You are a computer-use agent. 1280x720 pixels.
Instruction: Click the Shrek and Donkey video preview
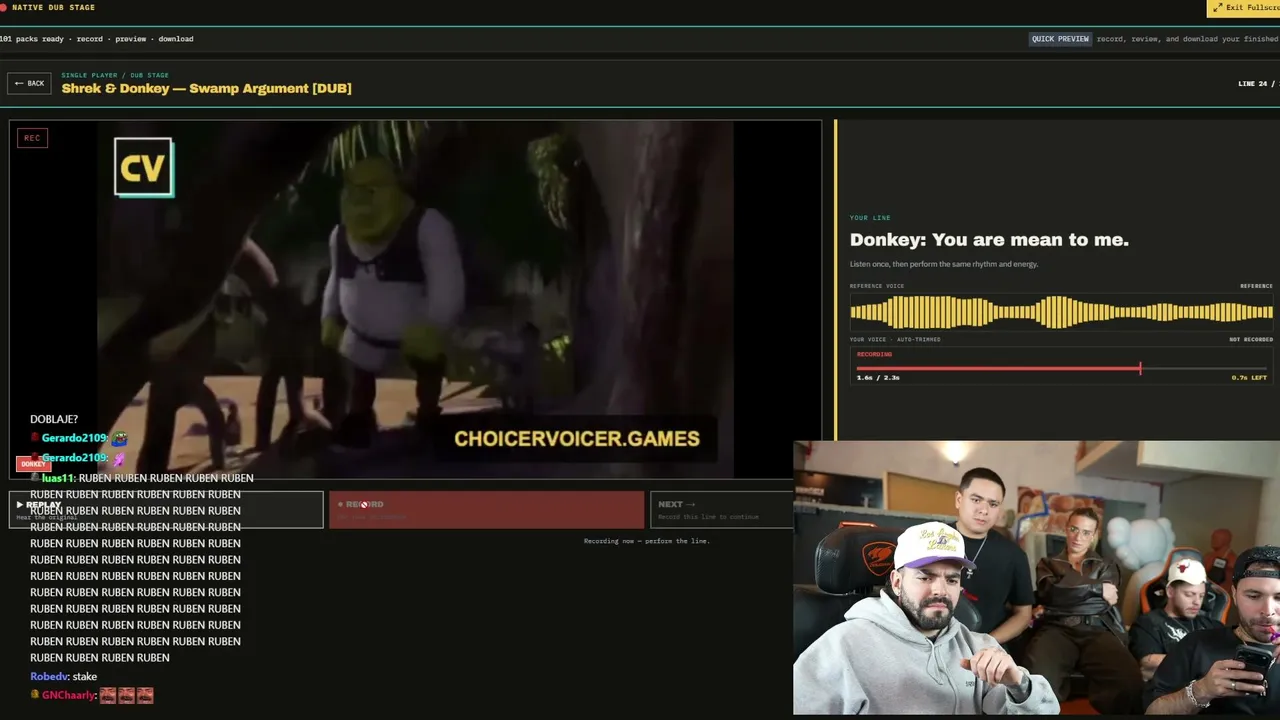tap(416, 300)
